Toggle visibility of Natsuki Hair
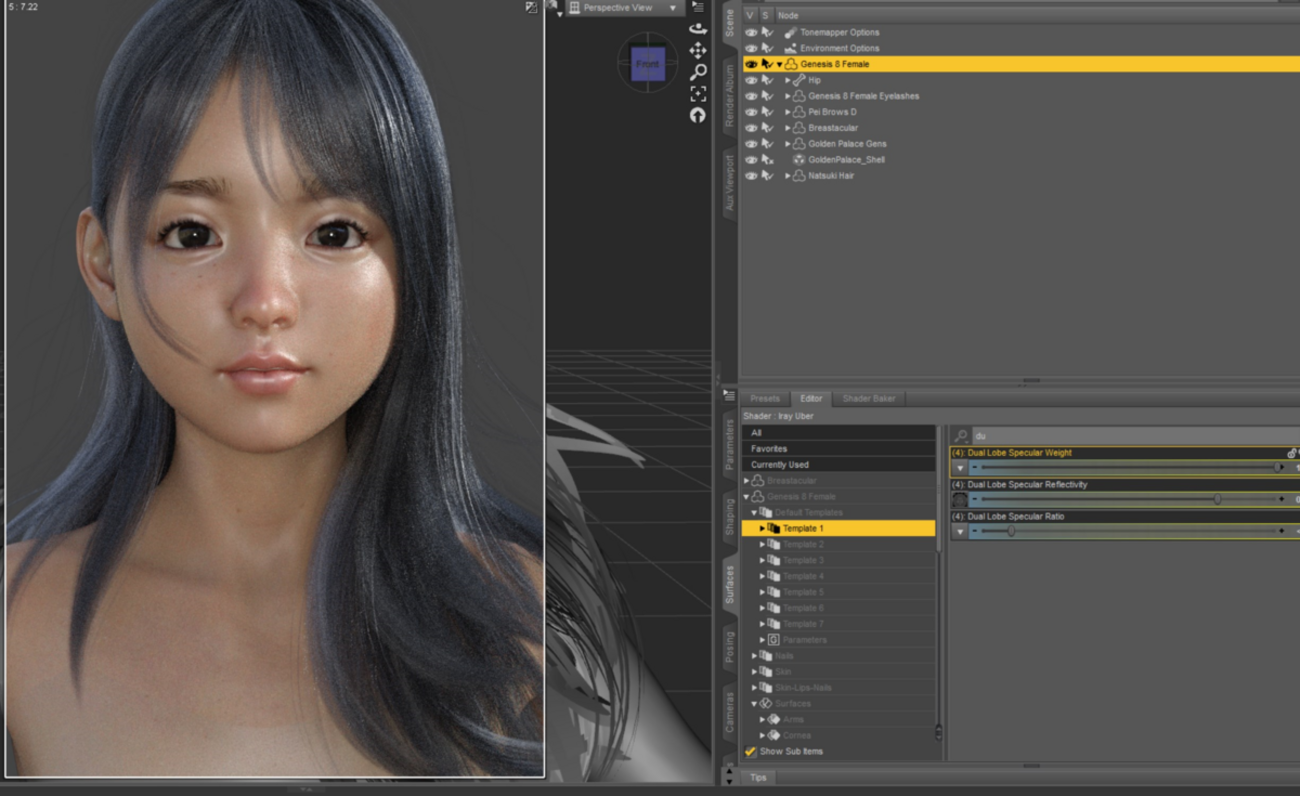The image size is (1300, 796). pos(751,176)
